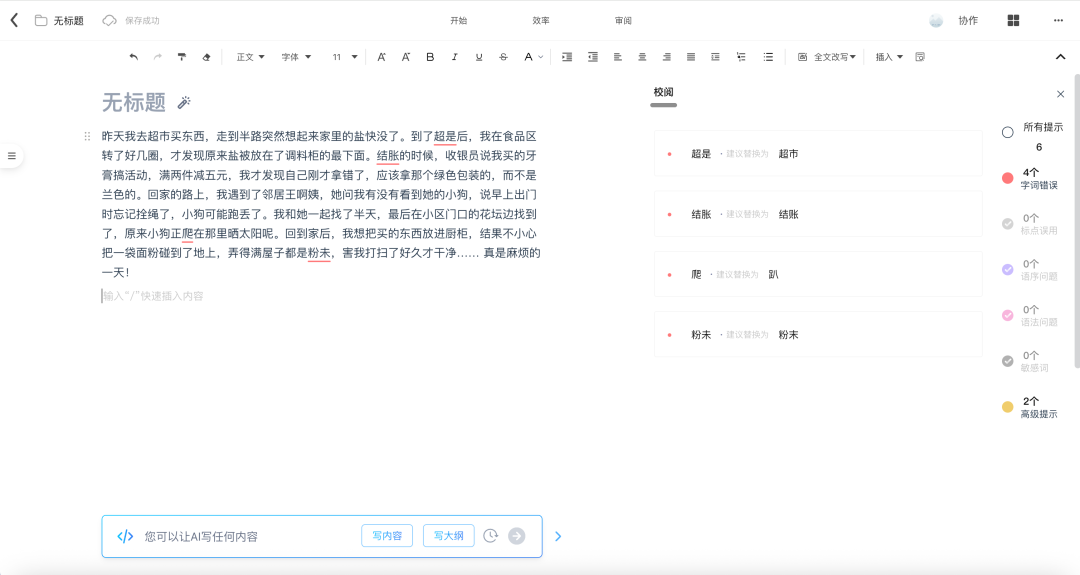Screen dimensions: 1080x575
Task: Activate the format painter tool
Action: 182,57
